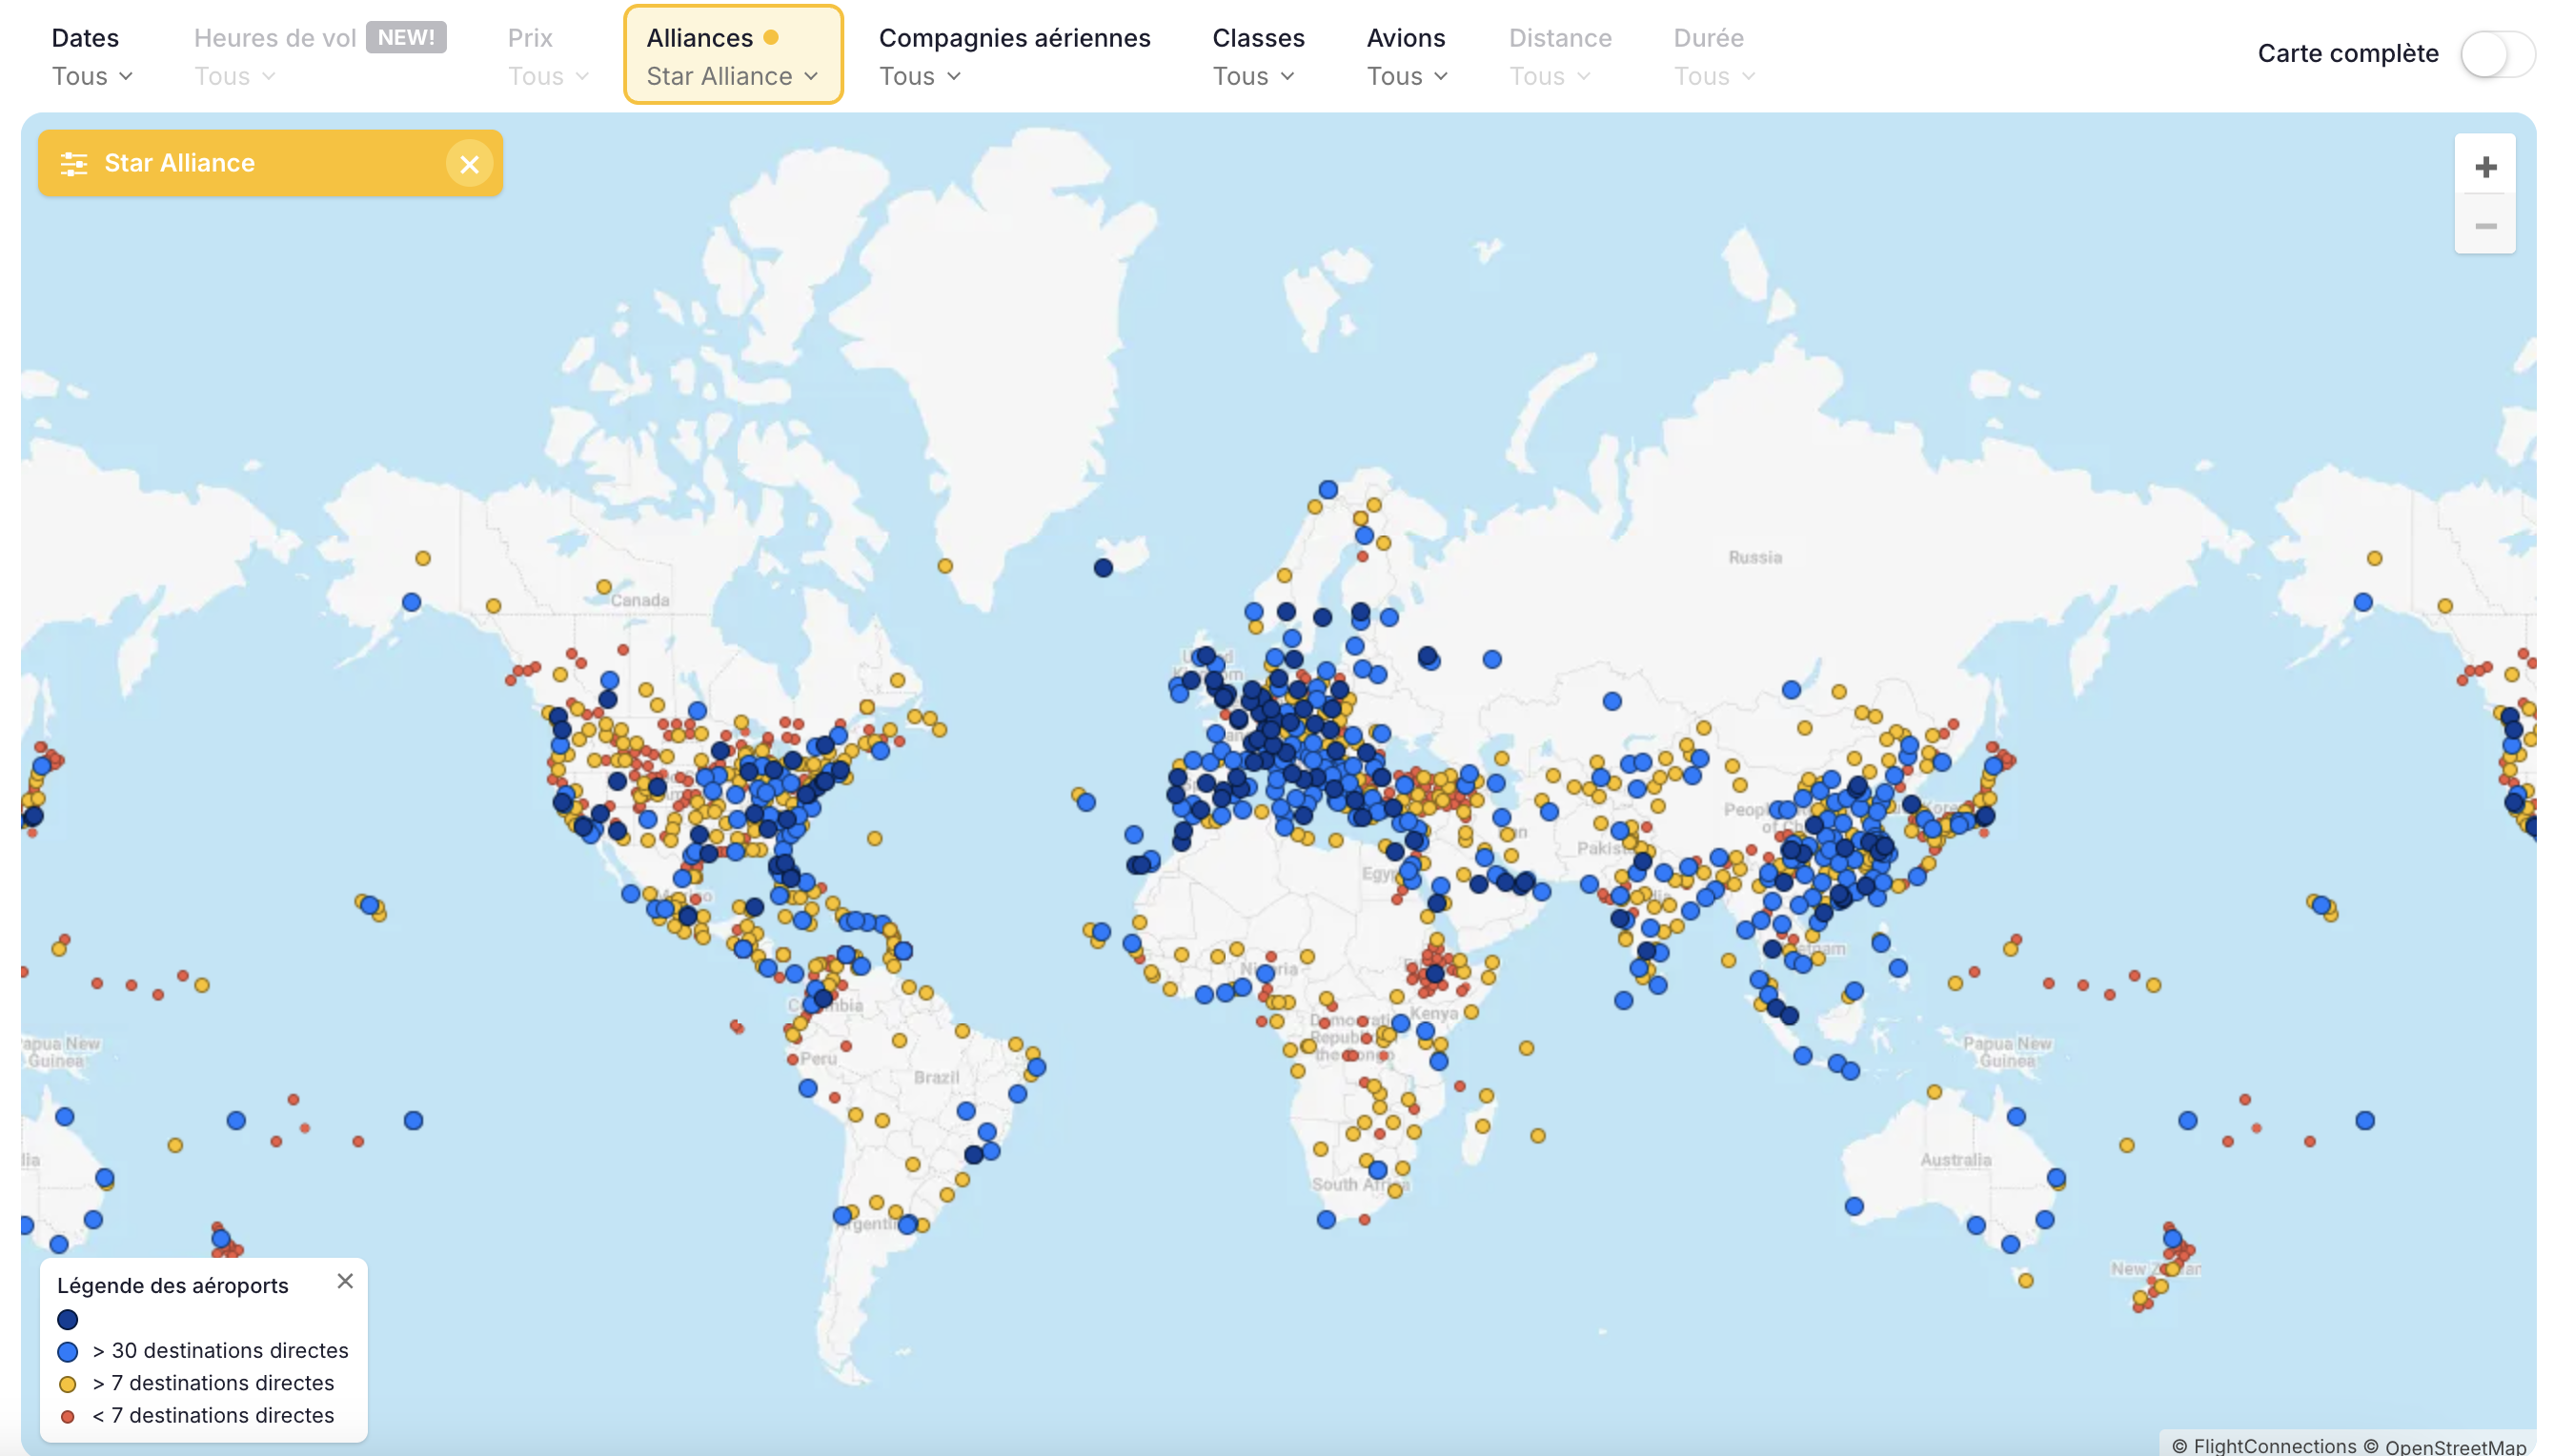Screen dimensions: 2554x1456
Task: Close the Légende des aéroports panel
Action: point(345,1281)
